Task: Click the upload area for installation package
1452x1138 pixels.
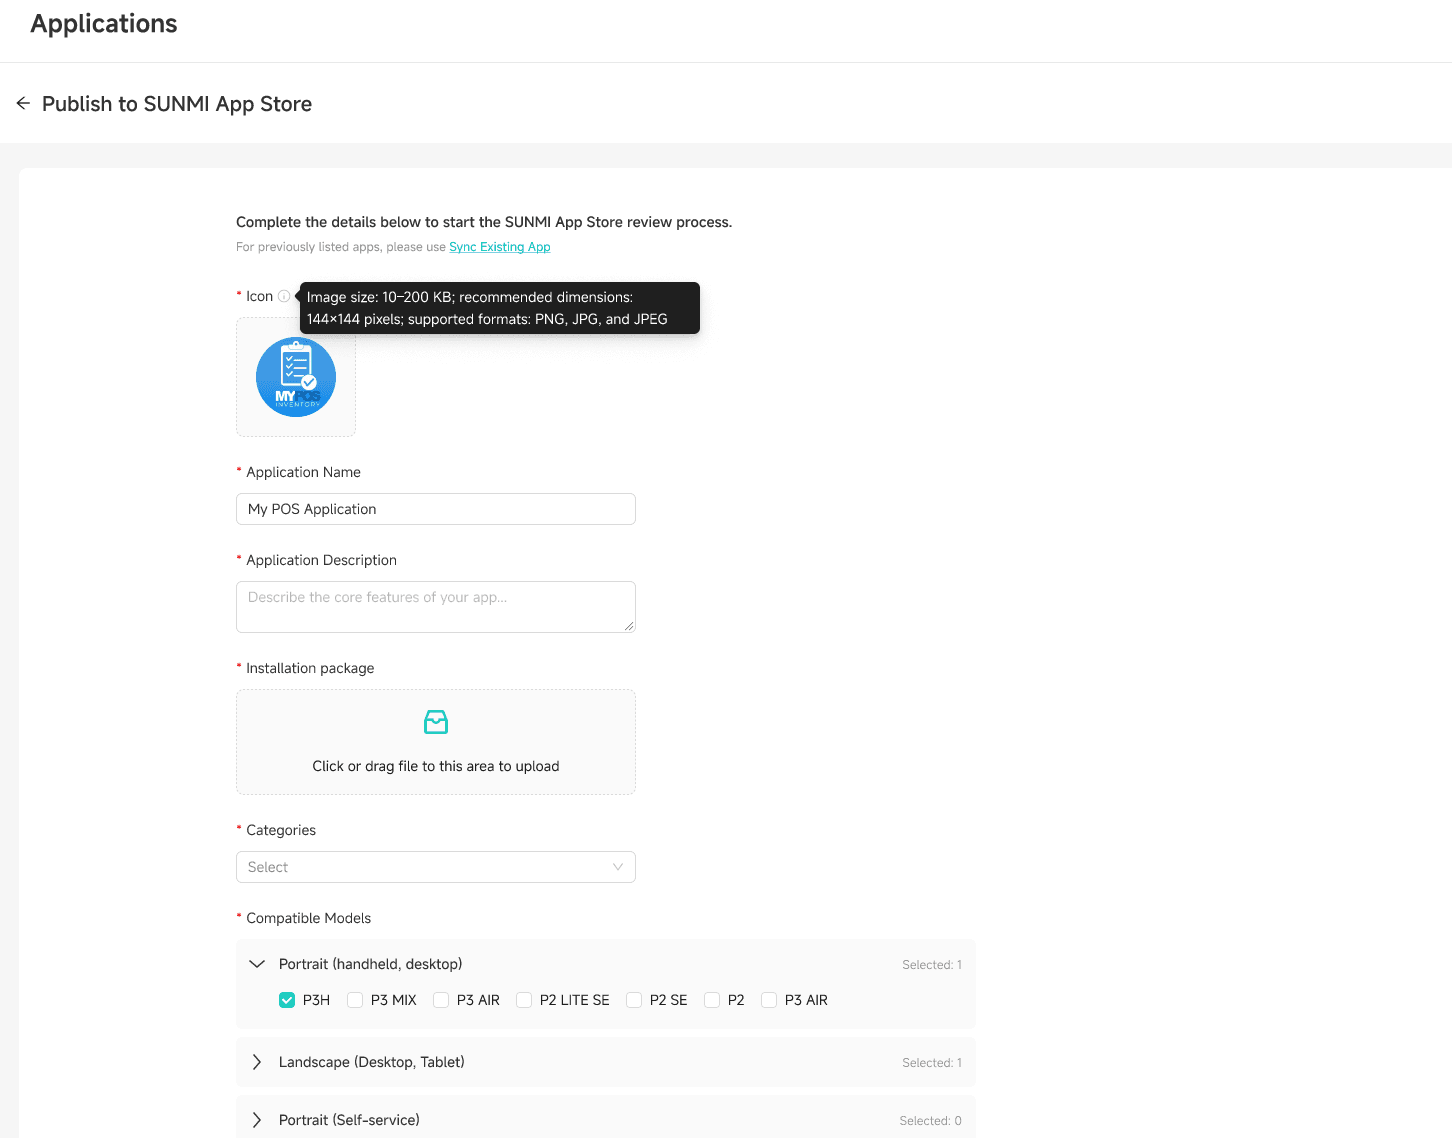Action: point(436,742)
